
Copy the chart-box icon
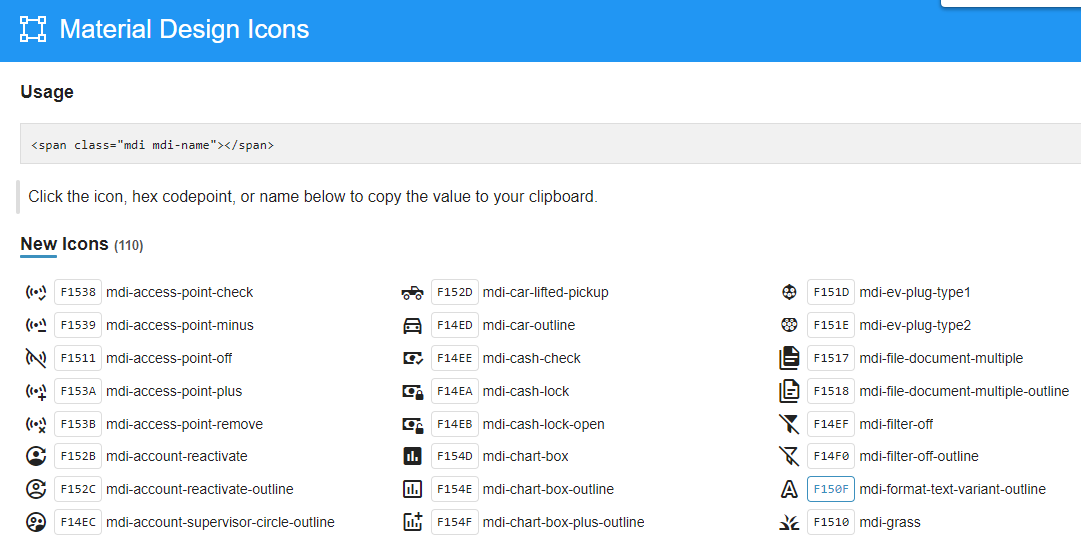point(412,456)
